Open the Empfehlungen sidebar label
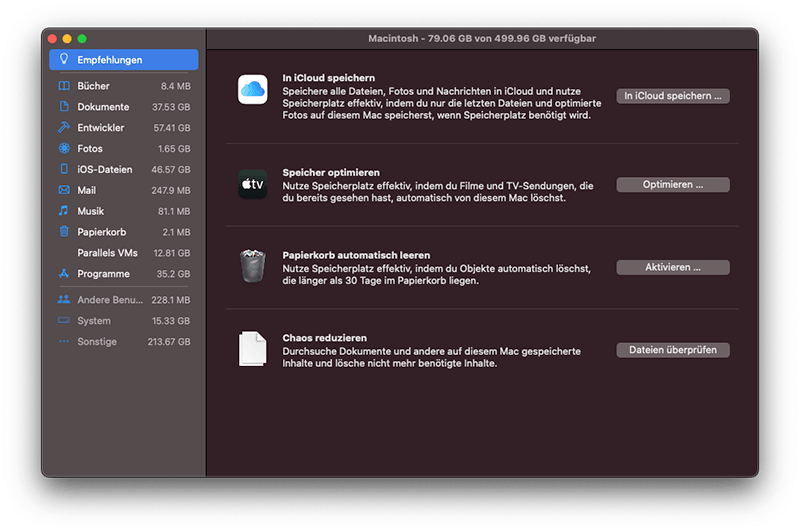This screenshot has width=800, height=532. coord(110,60)
